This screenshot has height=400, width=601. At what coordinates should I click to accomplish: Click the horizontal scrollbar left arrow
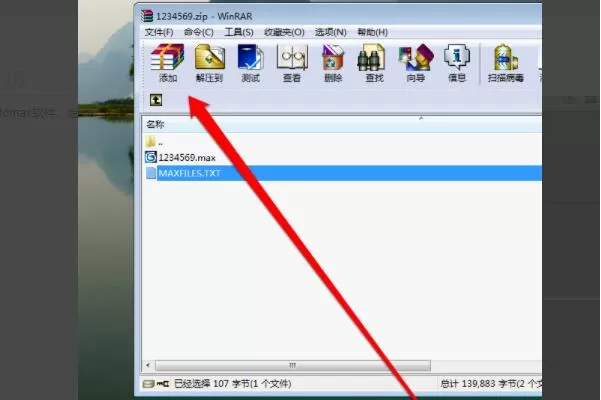coord(148,365)
